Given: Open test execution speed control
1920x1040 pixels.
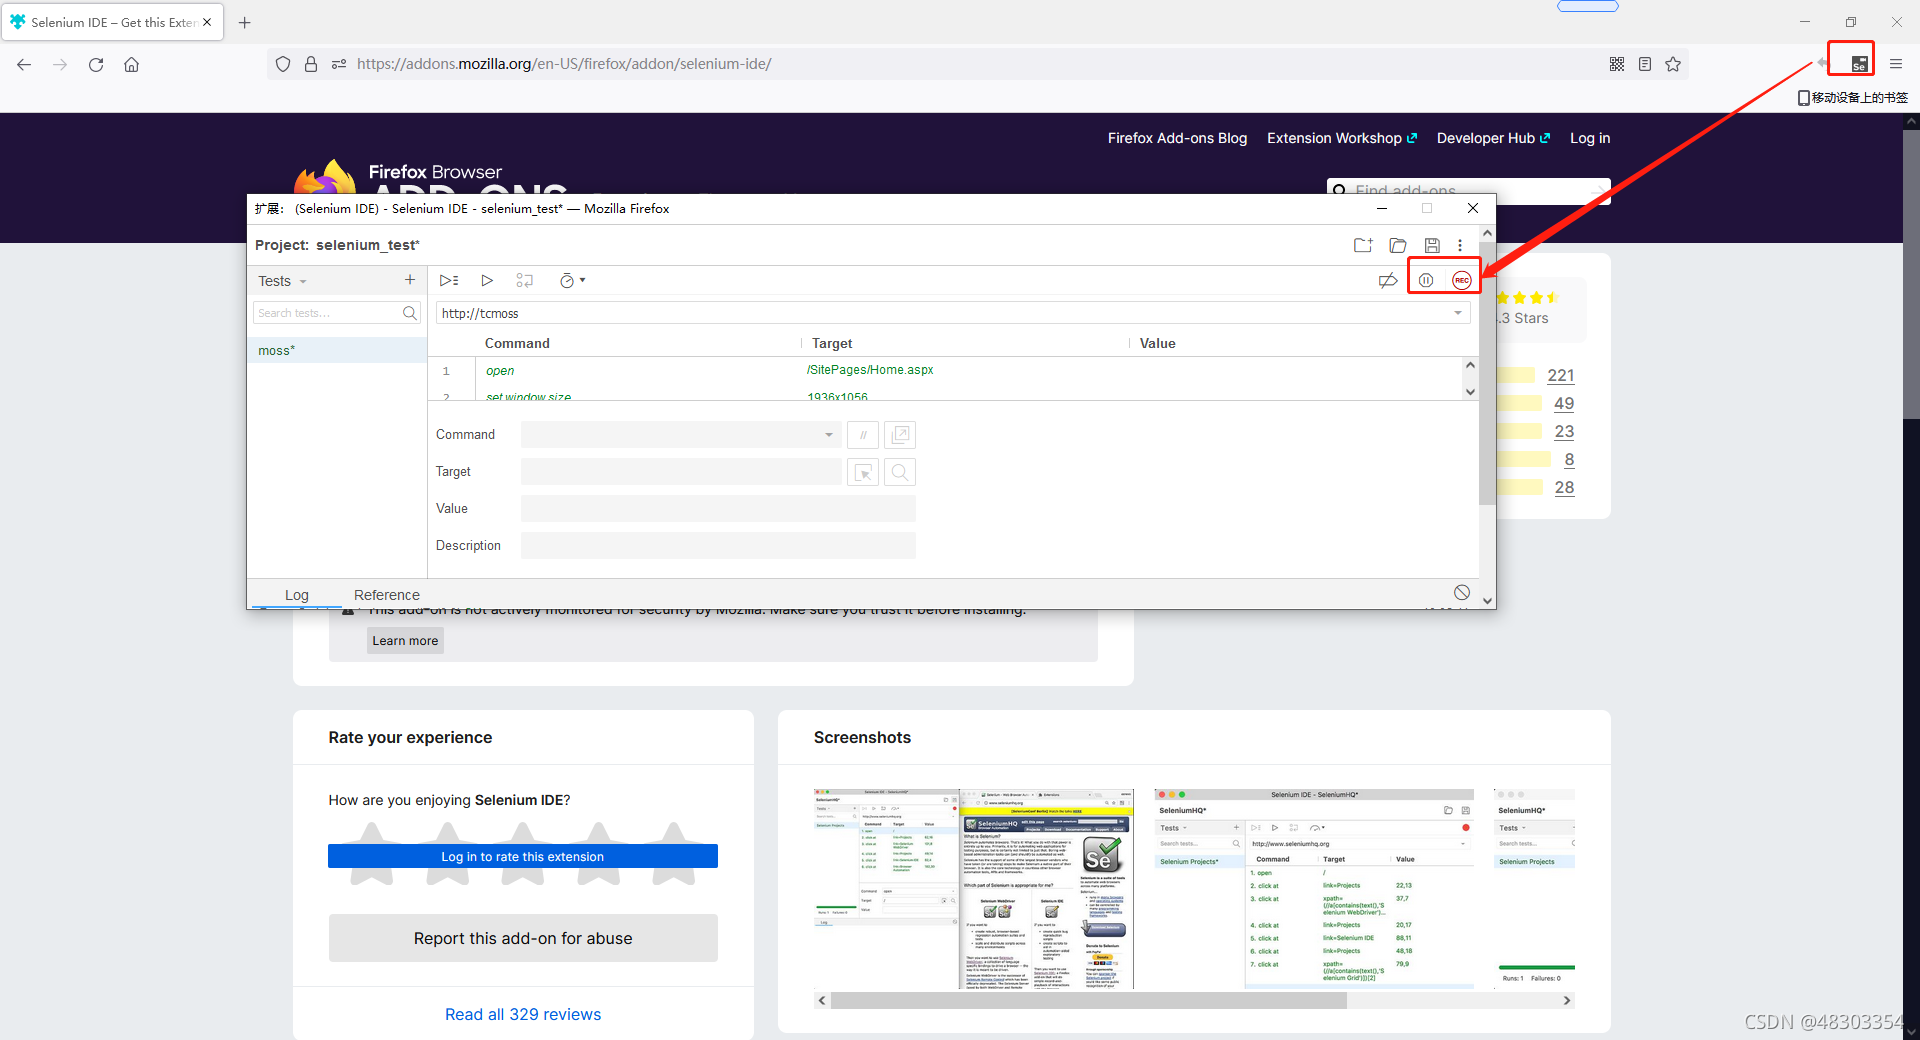Looking at the screenshot, I should pyautogui.click(x=572, y=280).
